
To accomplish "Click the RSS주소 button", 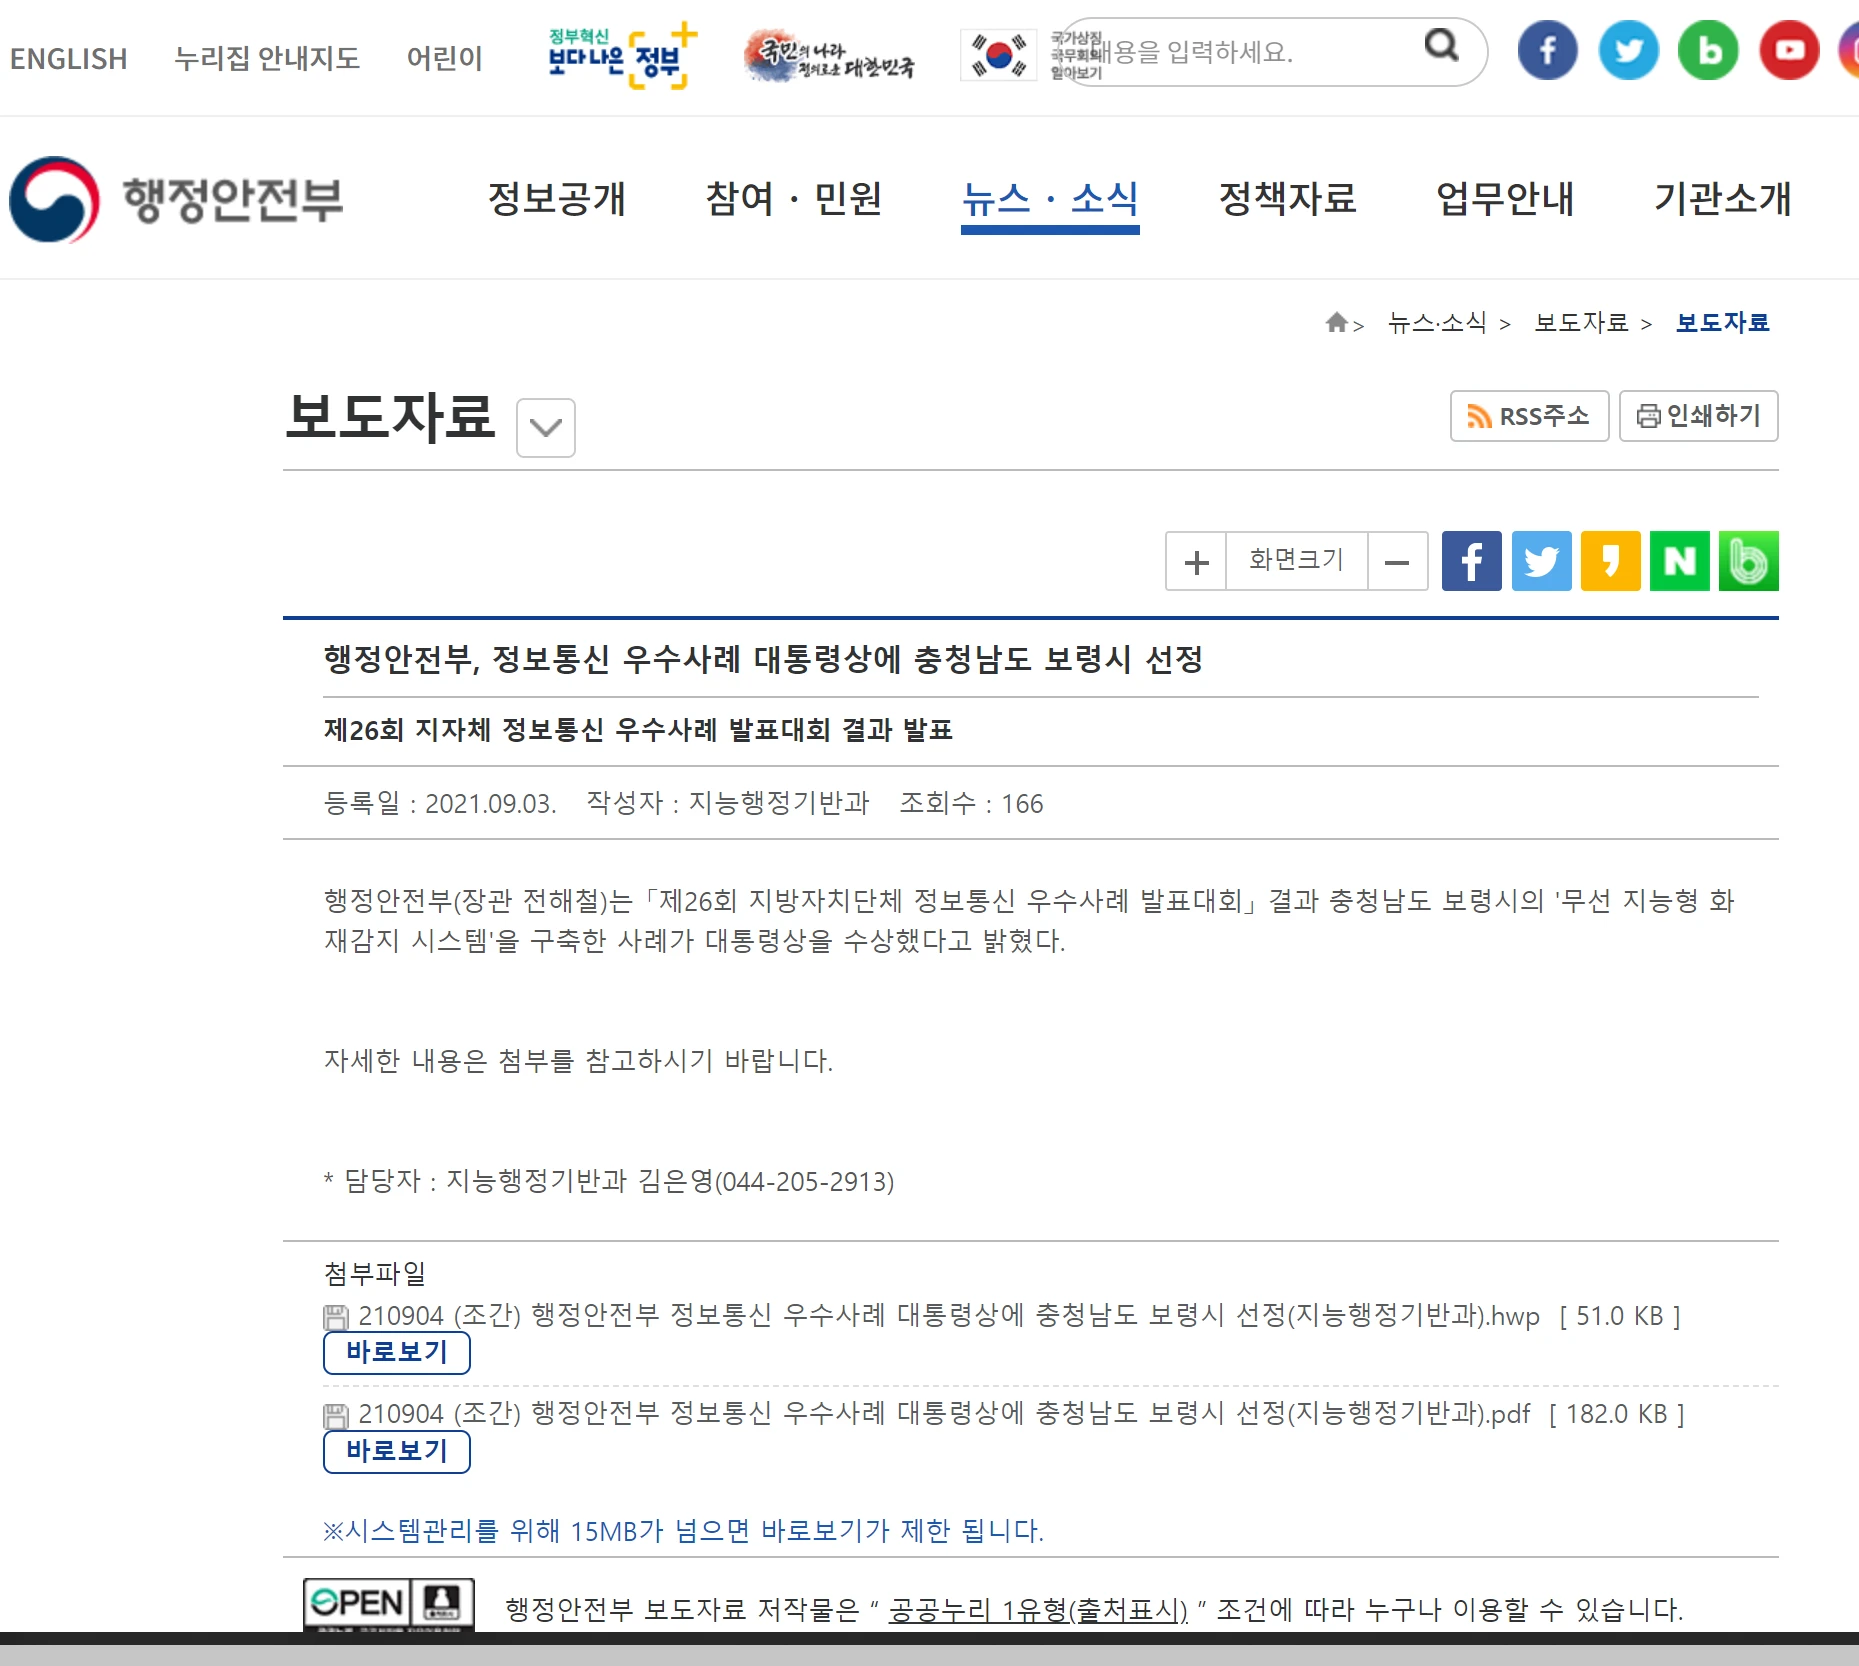I will pos(1529,415).
